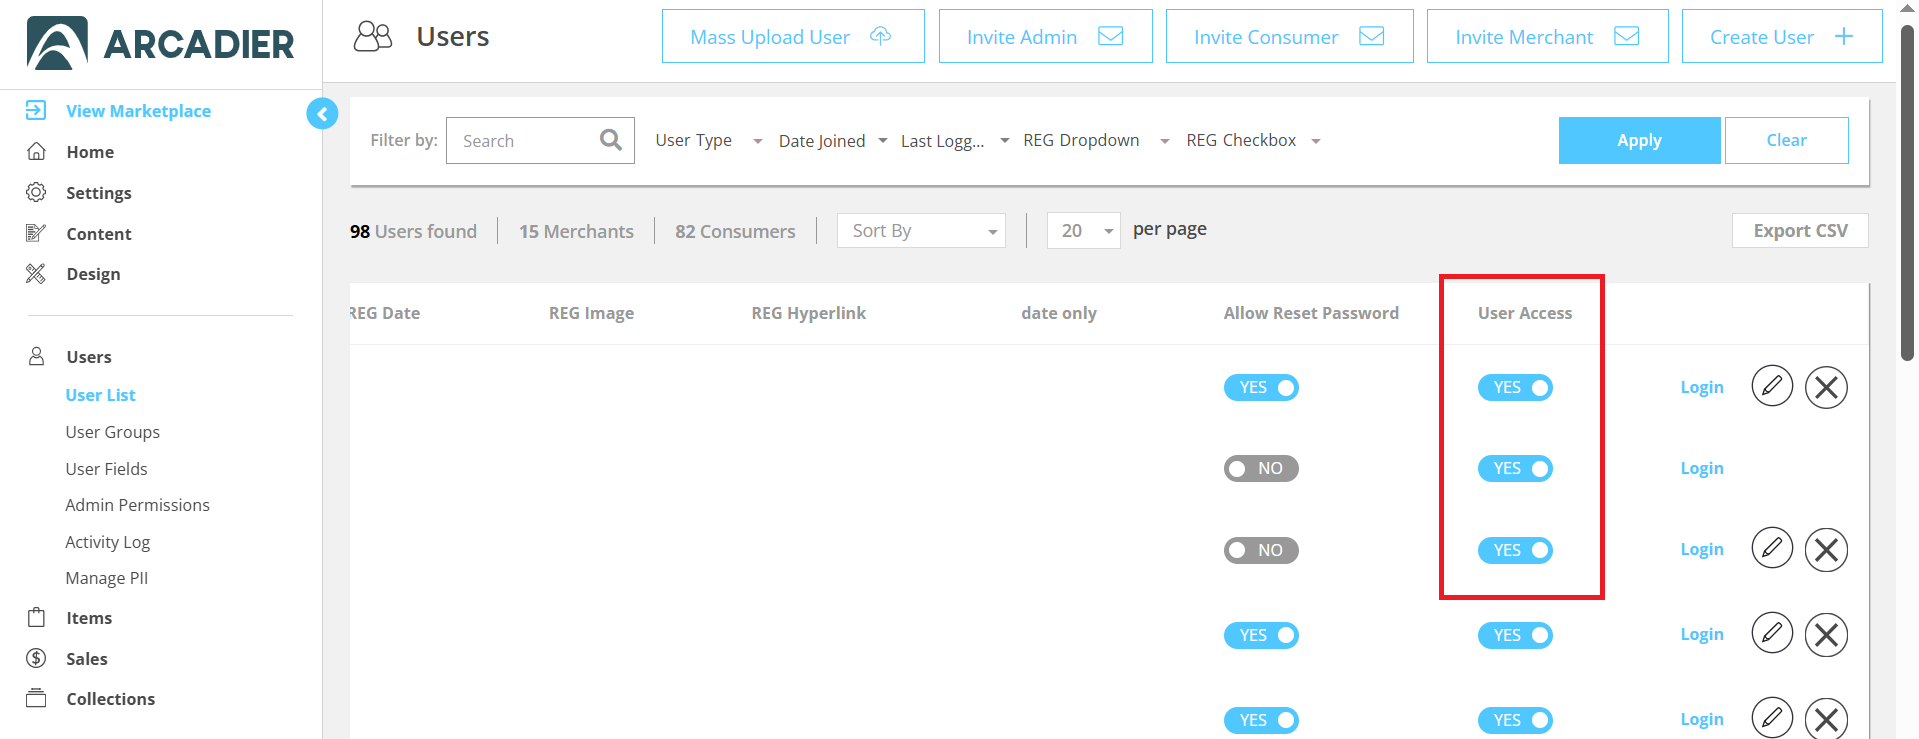This screenshot has width=1919, height=739.
Task: Click Login link in second user row
Action: 1701,468
